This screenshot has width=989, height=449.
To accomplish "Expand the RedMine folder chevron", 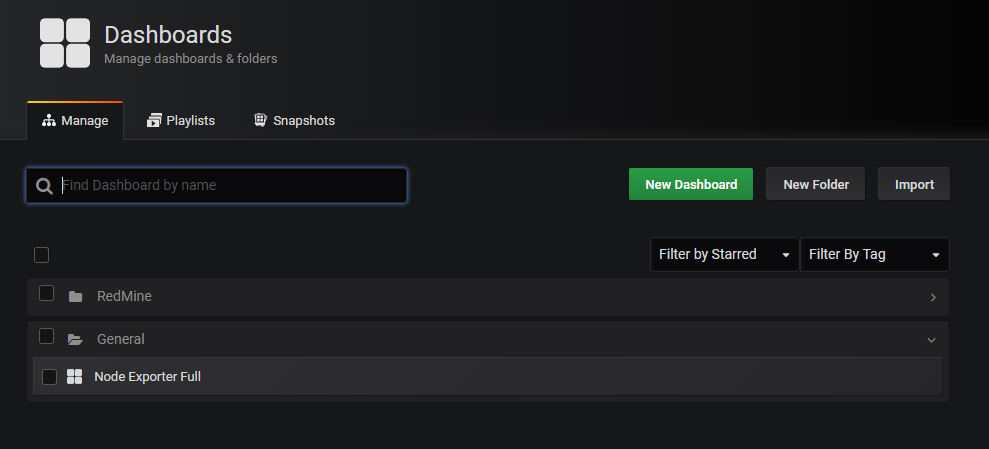I will point(933,297).
